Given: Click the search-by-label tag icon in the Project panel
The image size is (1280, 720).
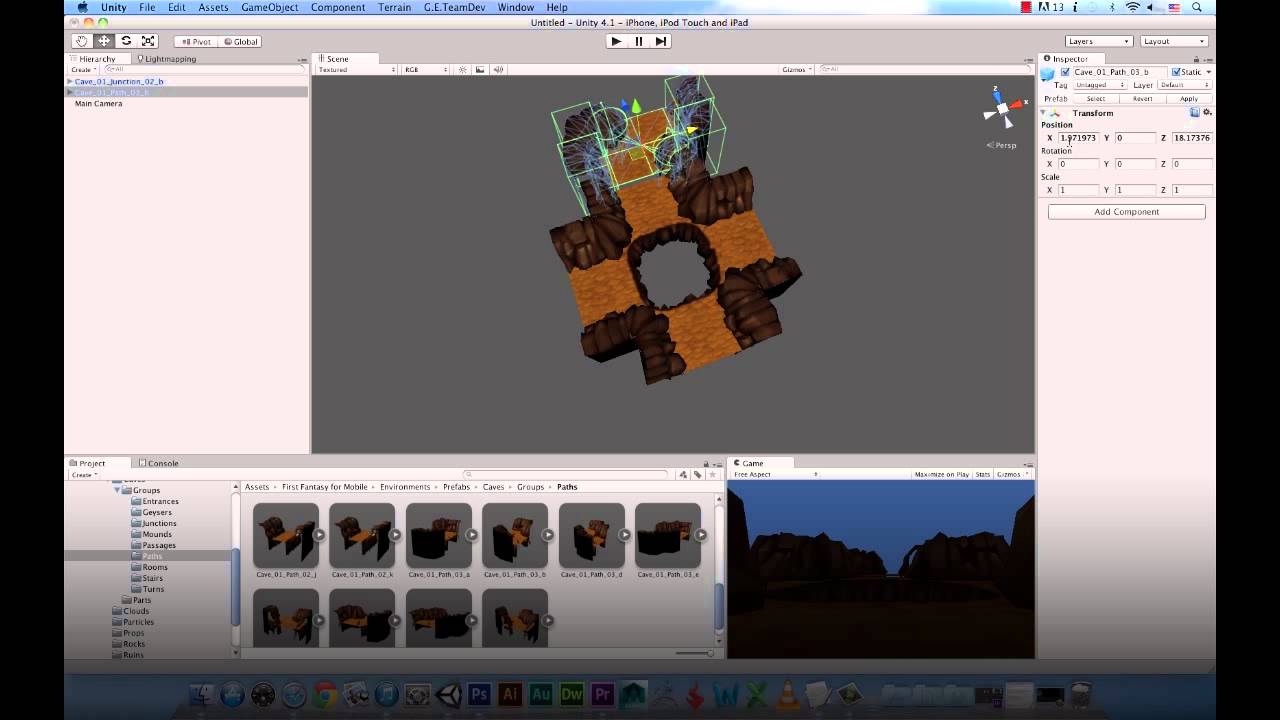Looking at the screenshot, I should (x=697, y=475).
